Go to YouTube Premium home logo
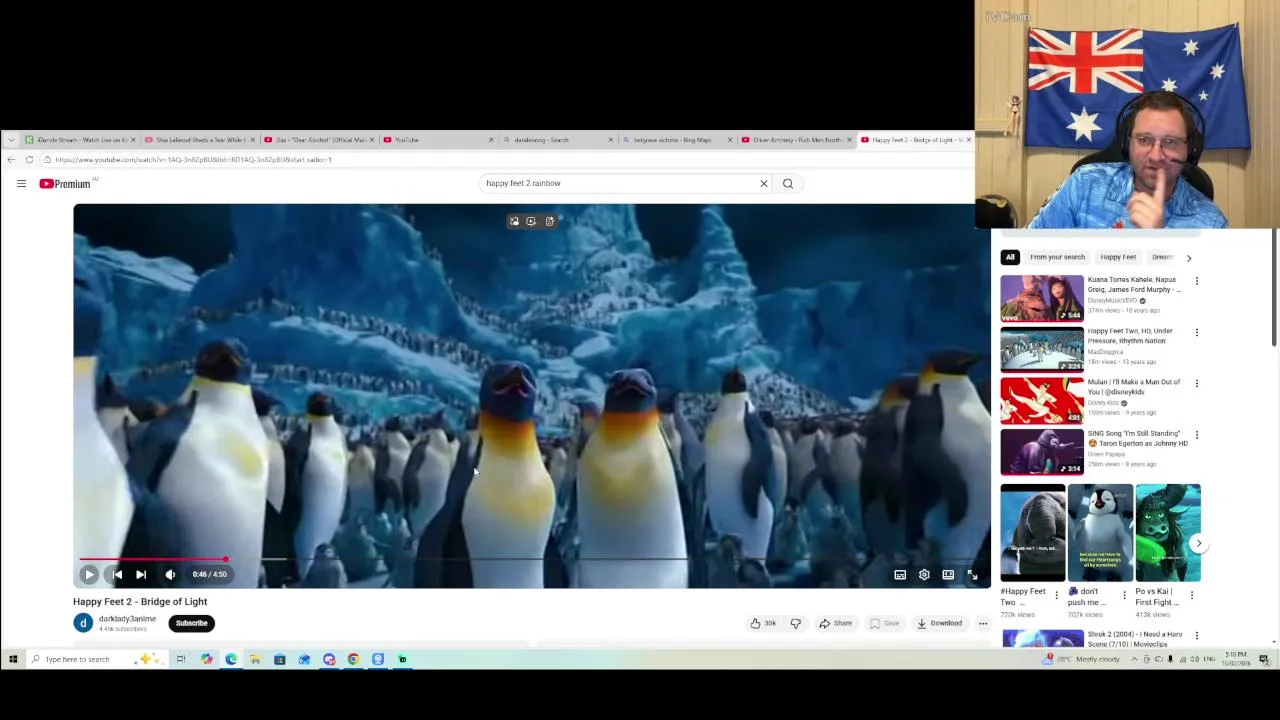The height and width of the screenshot is (720, 1280). click(x=65, y=183)
